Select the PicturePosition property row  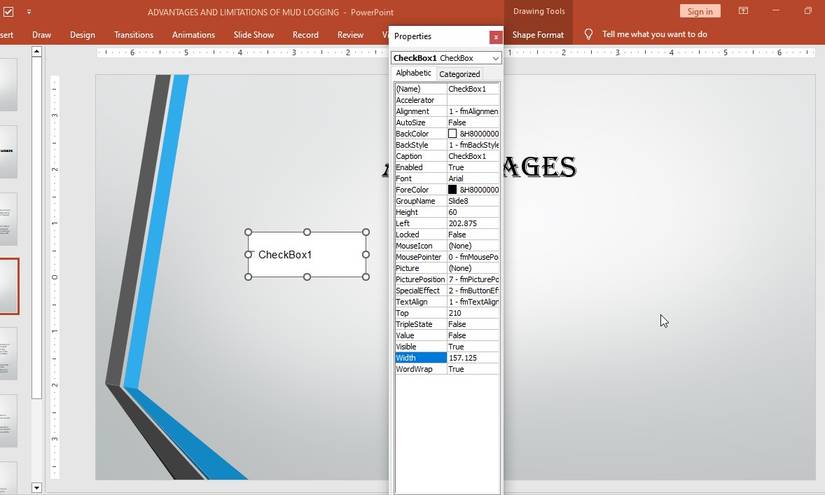447,279
